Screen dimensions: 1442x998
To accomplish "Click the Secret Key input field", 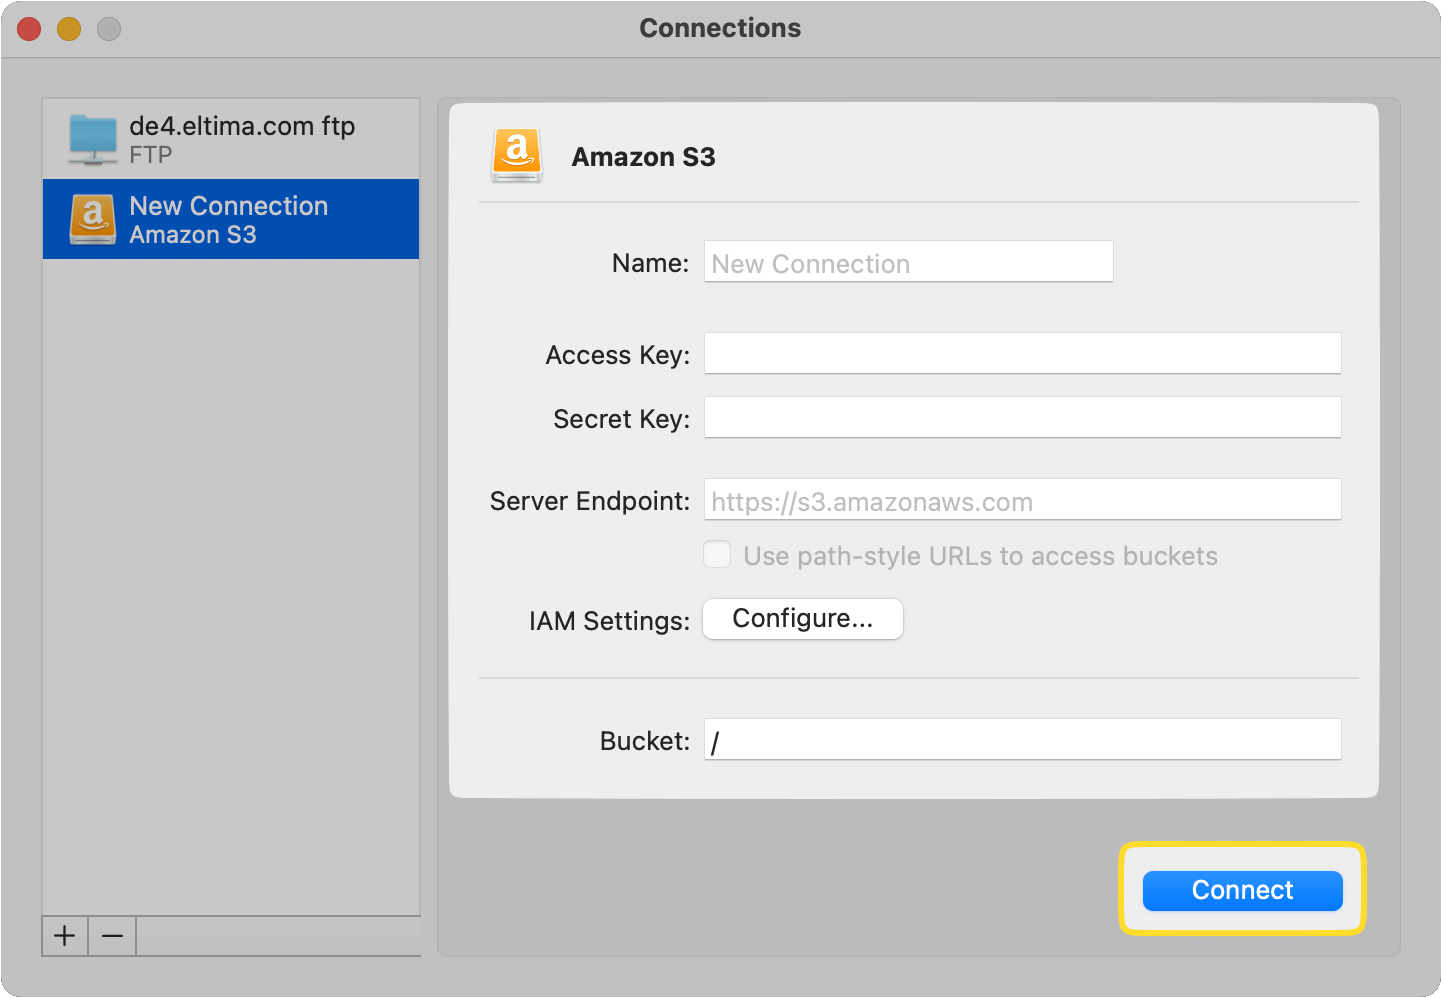I will tap(1022, 417).
